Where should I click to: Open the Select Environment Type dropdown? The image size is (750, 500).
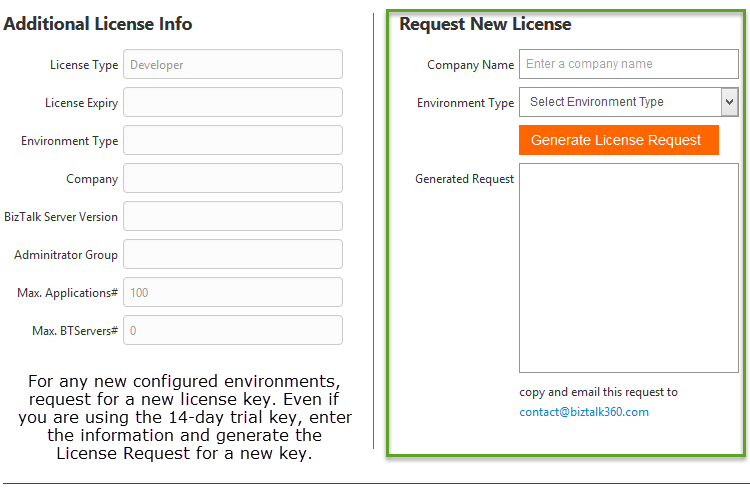click(x=628, y=102)
